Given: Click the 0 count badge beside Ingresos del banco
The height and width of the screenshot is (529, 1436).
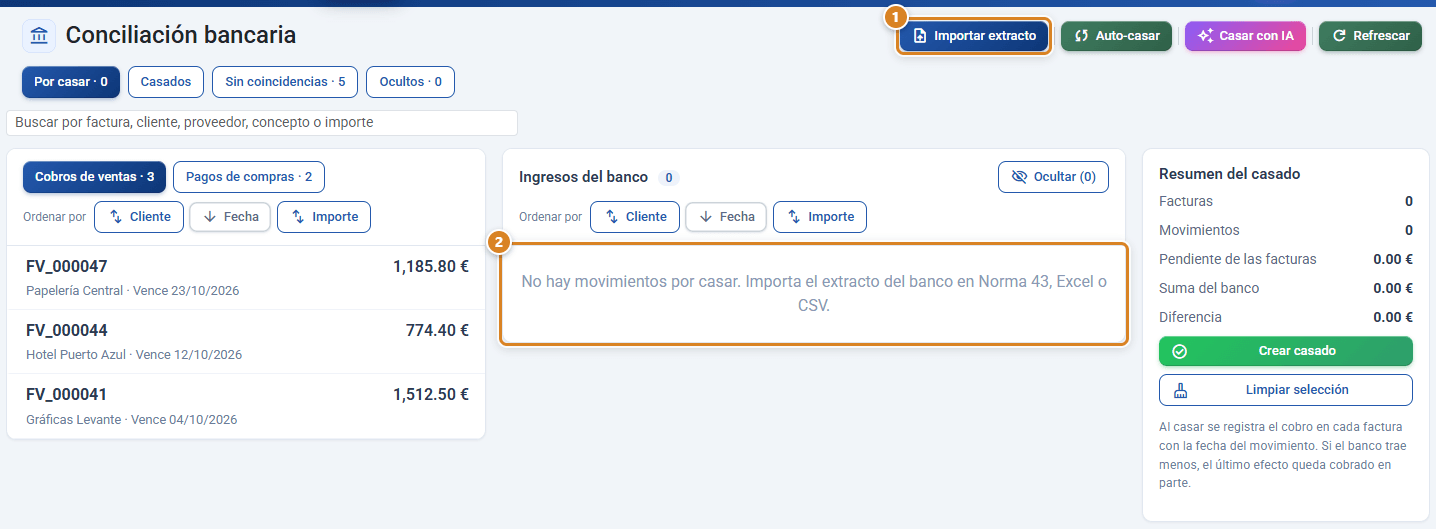Looking at the screenshot, I should coord(668,178).
